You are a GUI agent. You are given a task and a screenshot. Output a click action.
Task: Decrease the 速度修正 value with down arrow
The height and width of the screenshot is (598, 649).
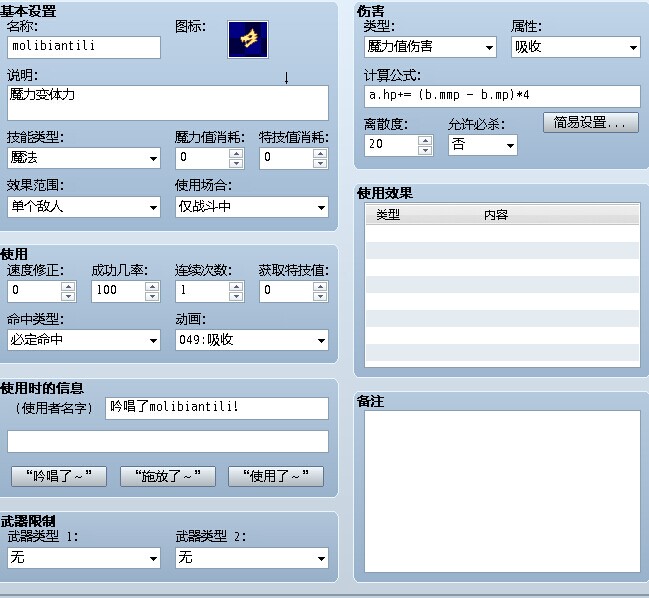68,296
